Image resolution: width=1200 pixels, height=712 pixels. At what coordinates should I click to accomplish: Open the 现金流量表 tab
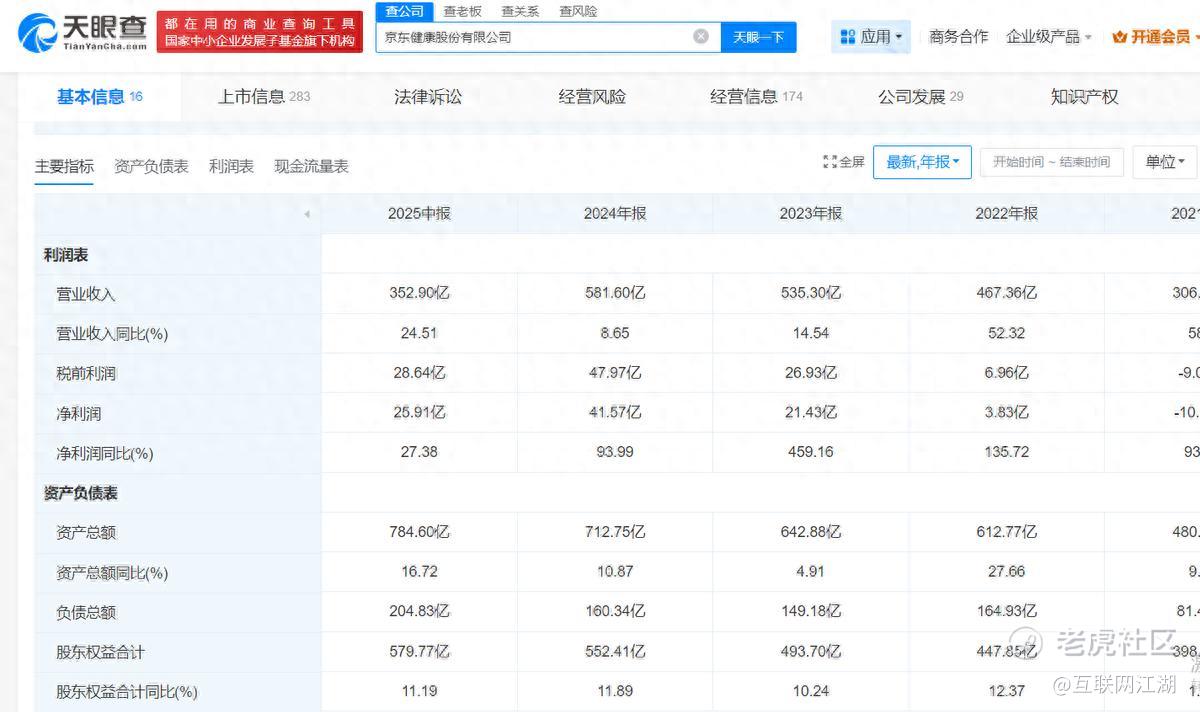click(311, 166)
